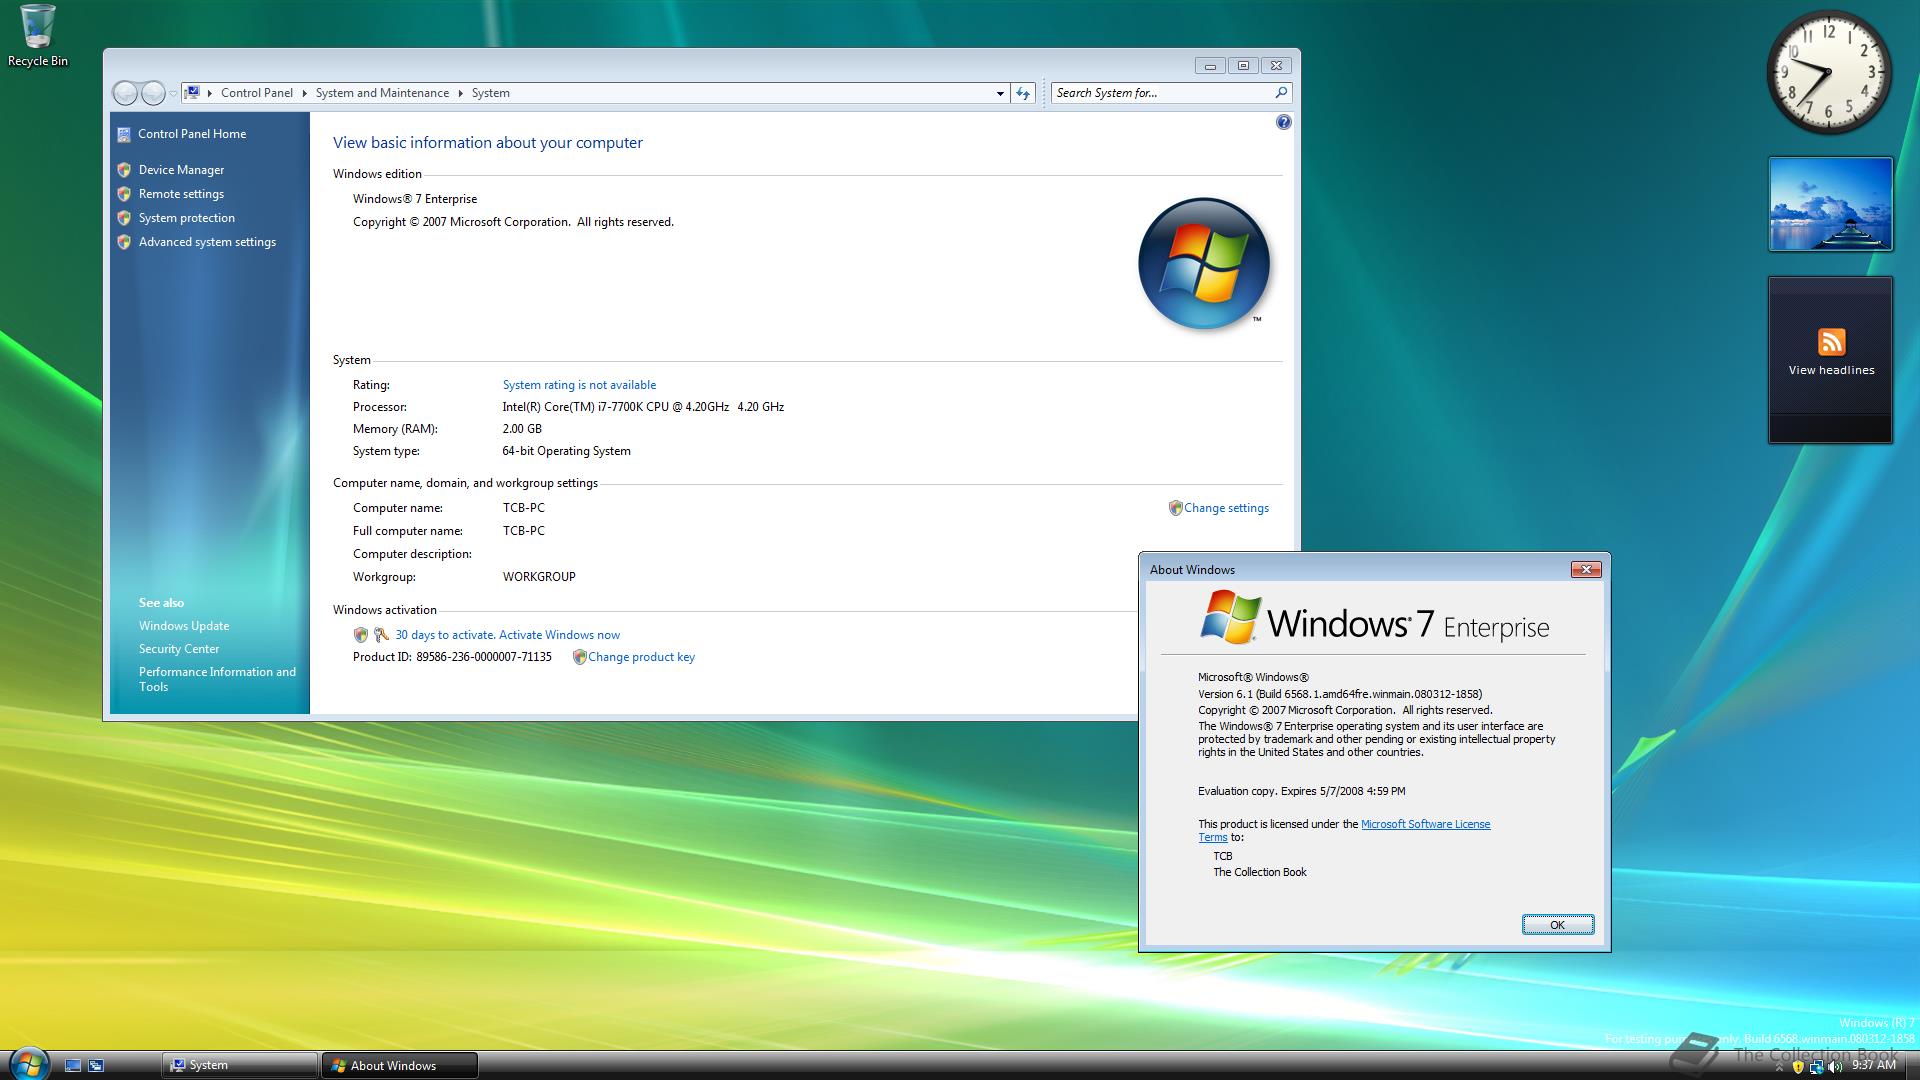Screen dimensions: 1920x1080
Task: Click shield icon beside Change product key
Action: 579,657
